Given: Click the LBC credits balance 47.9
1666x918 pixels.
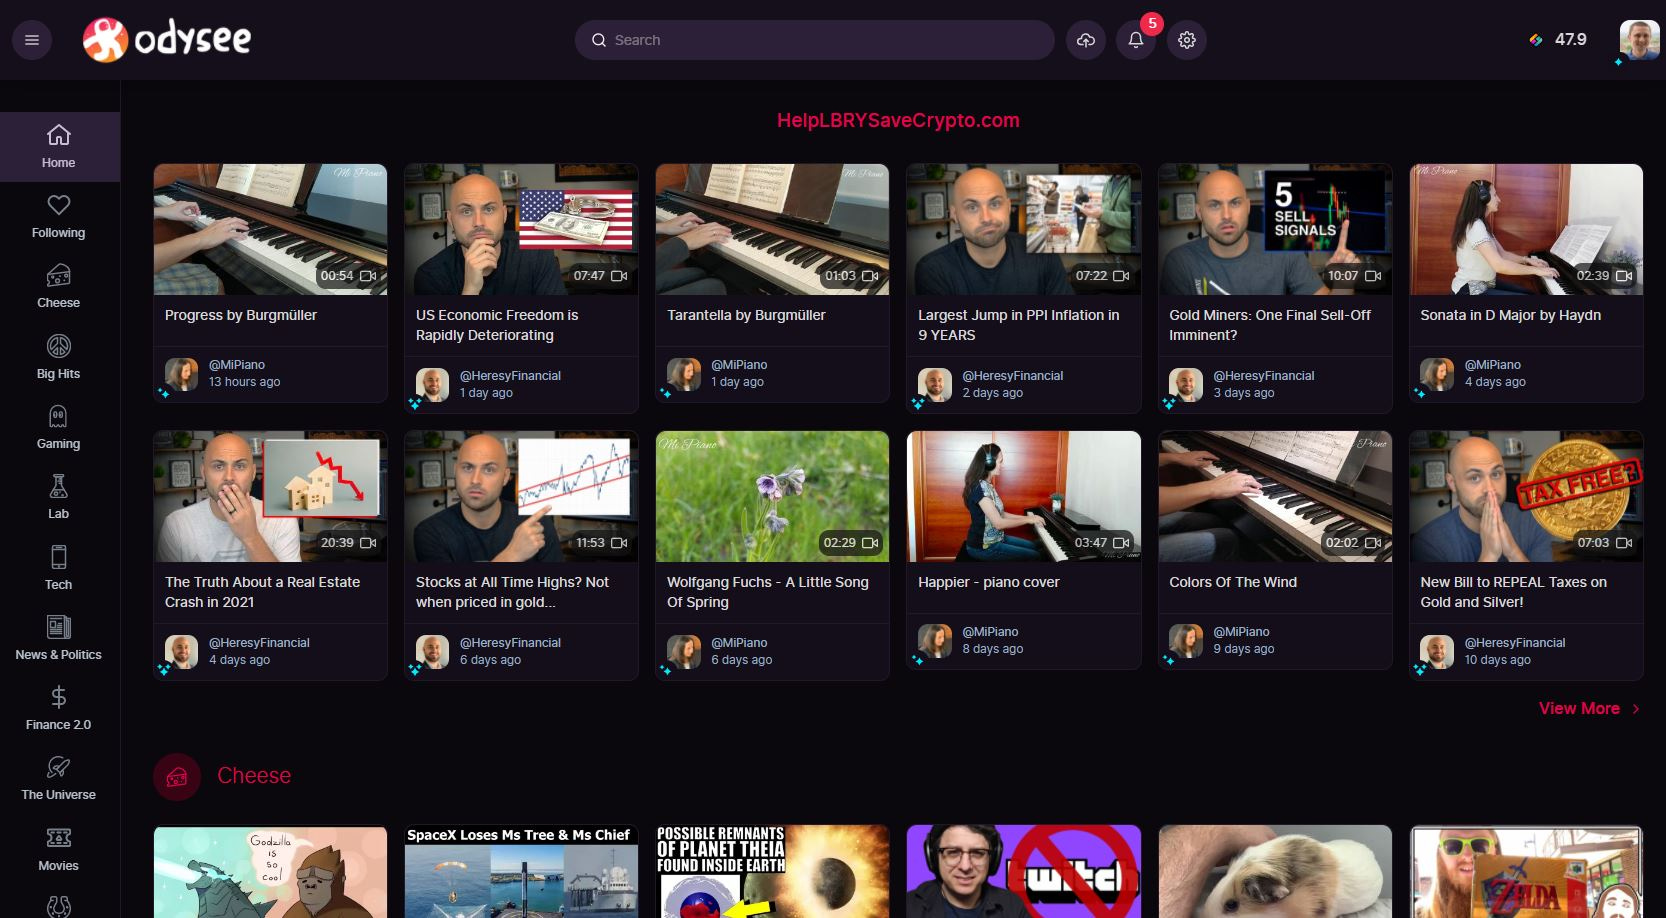Looking at the screenshot, I should [x=1558, y=40].
